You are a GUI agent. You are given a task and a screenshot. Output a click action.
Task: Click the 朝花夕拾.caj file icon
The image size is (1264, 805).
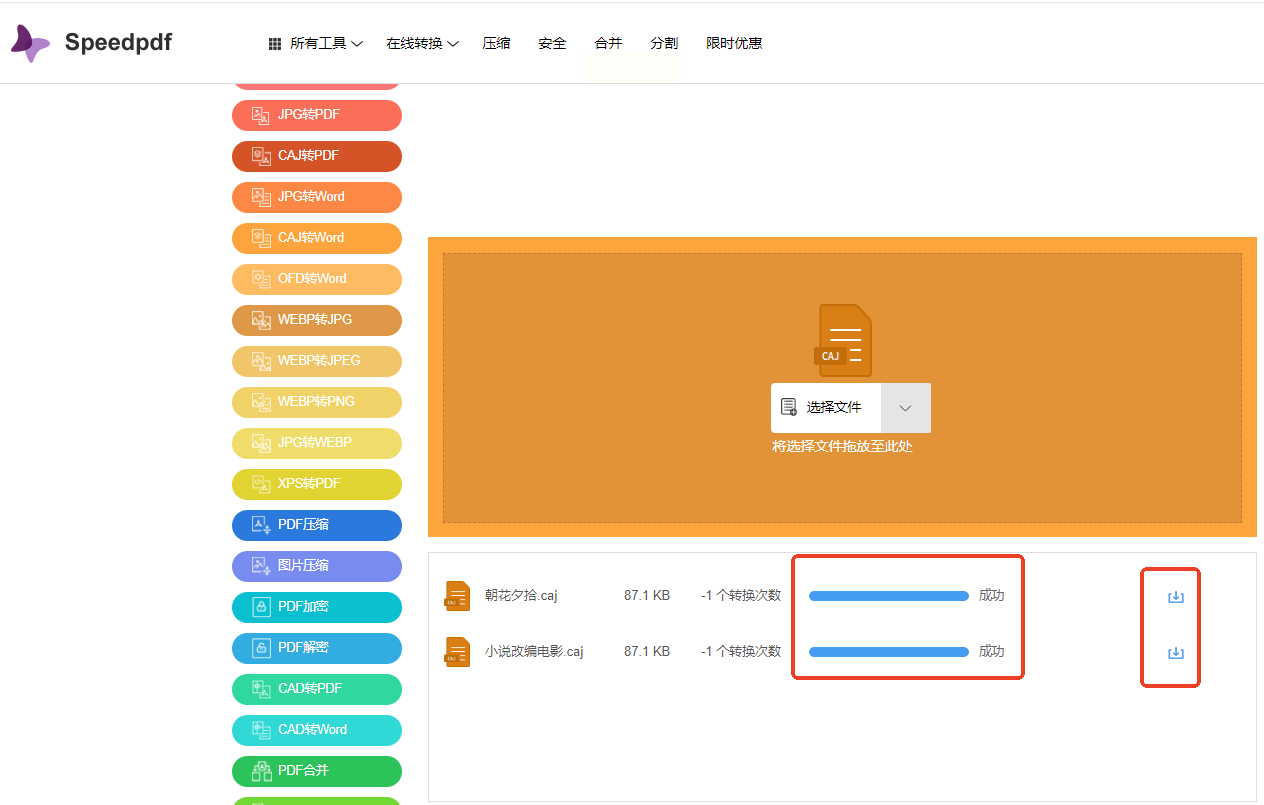click(457, 596)
